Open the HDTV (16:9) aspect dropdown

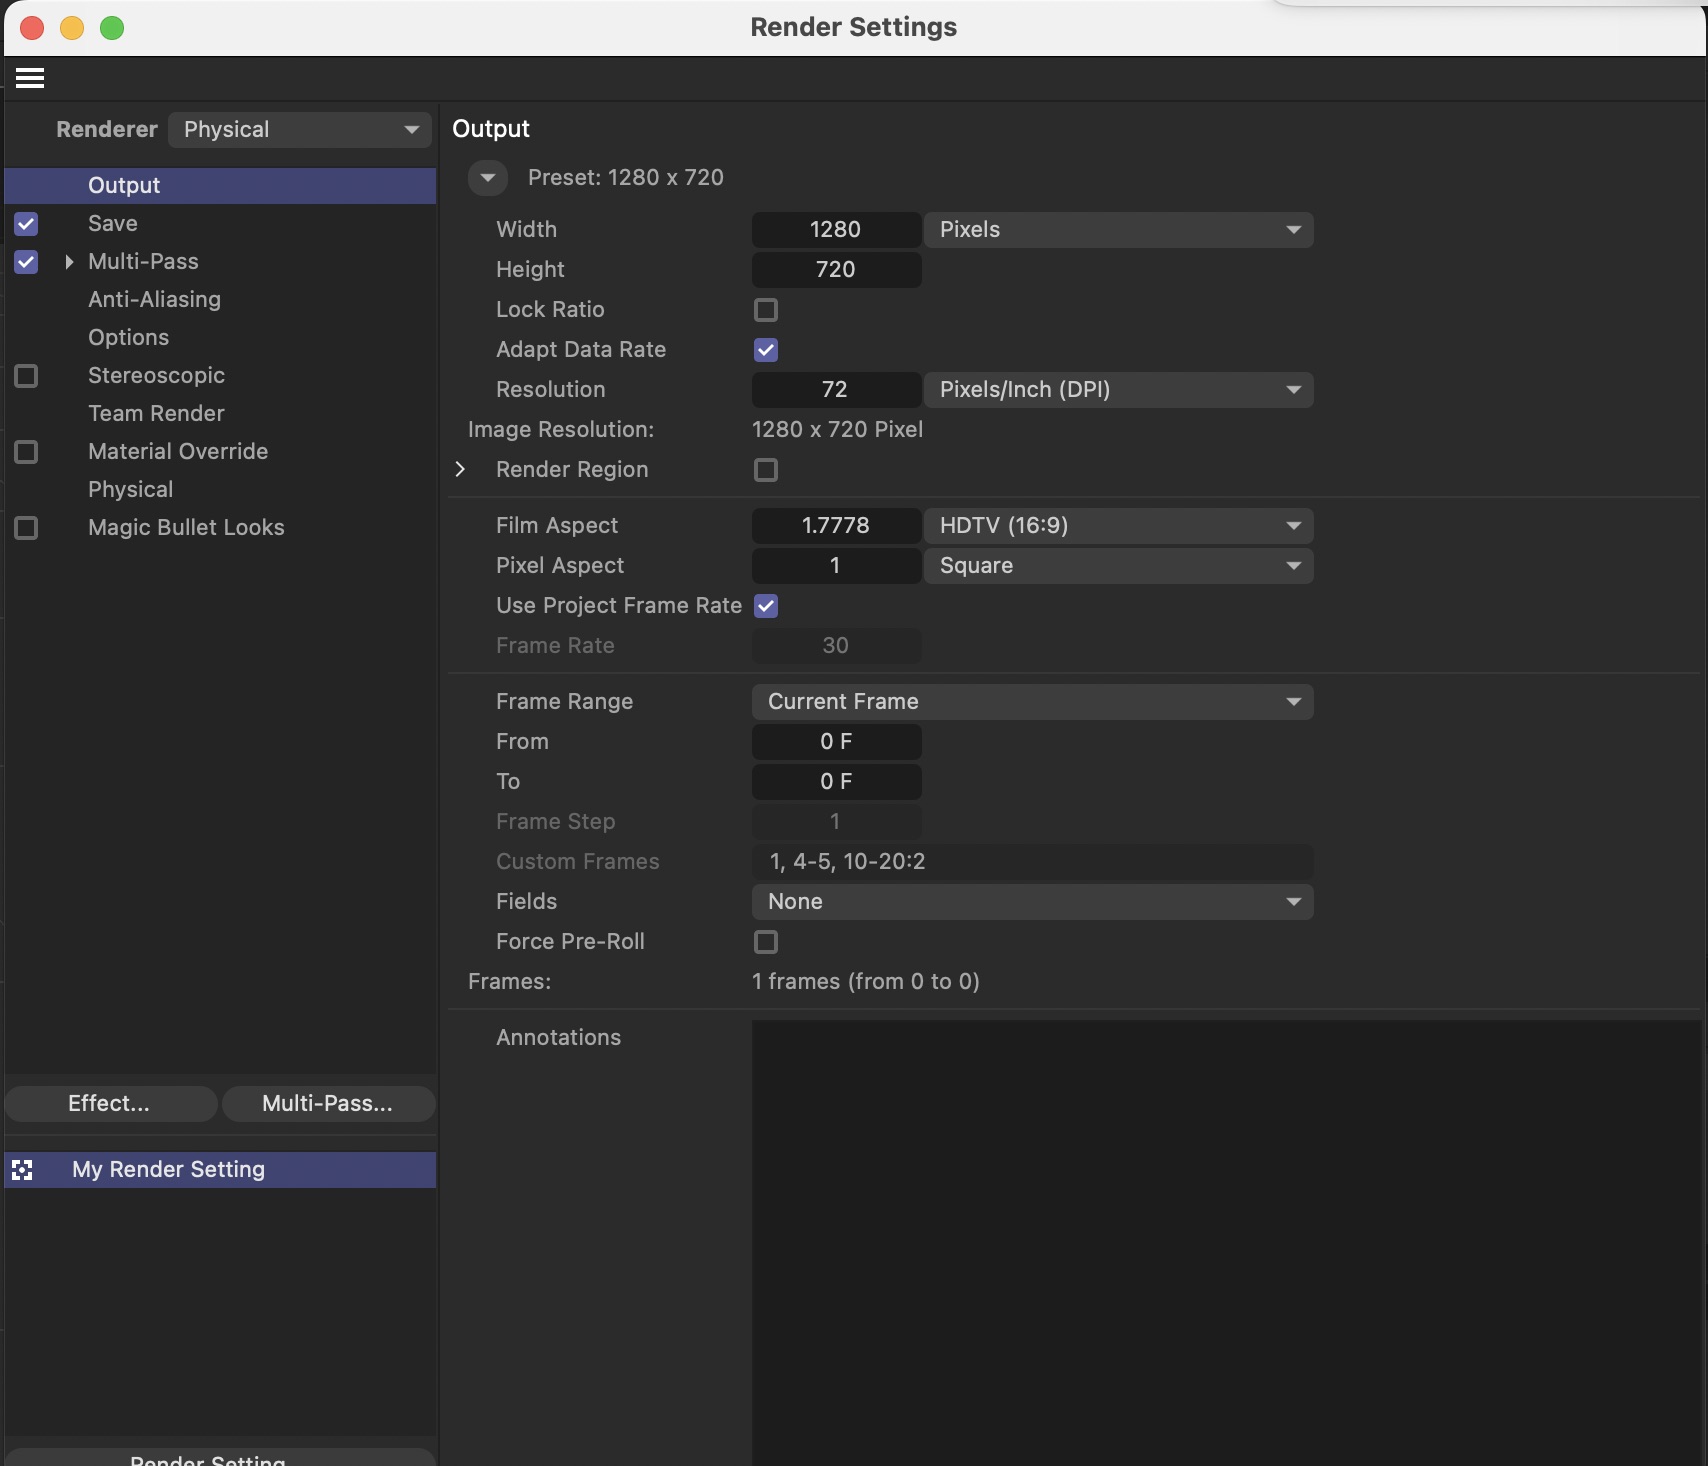tap(1119, 526)
